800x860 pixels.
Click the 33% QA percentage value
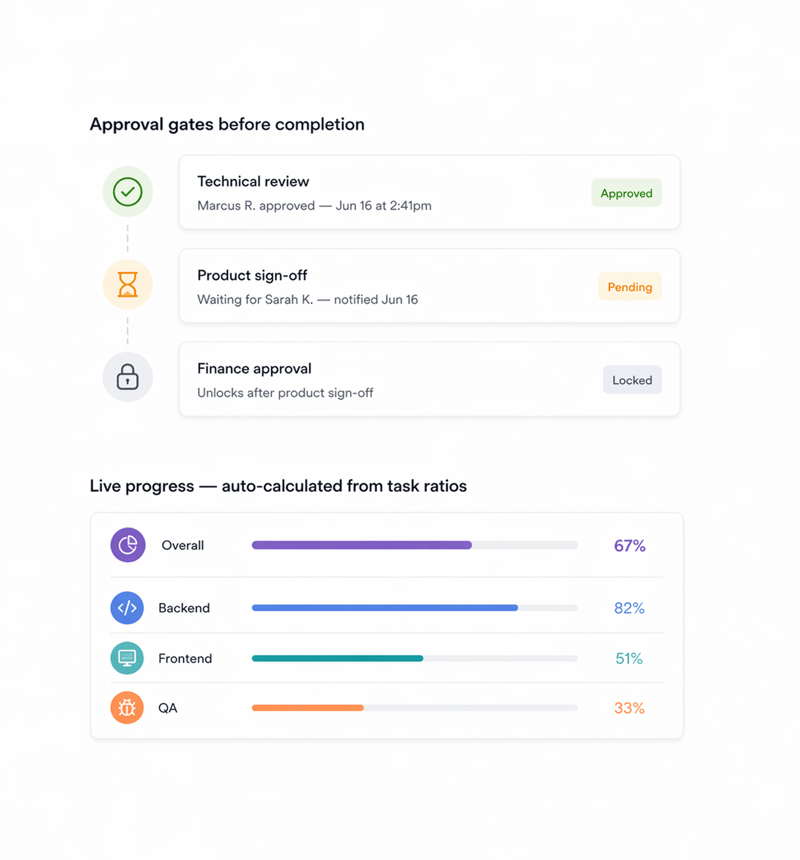(629, 708)
